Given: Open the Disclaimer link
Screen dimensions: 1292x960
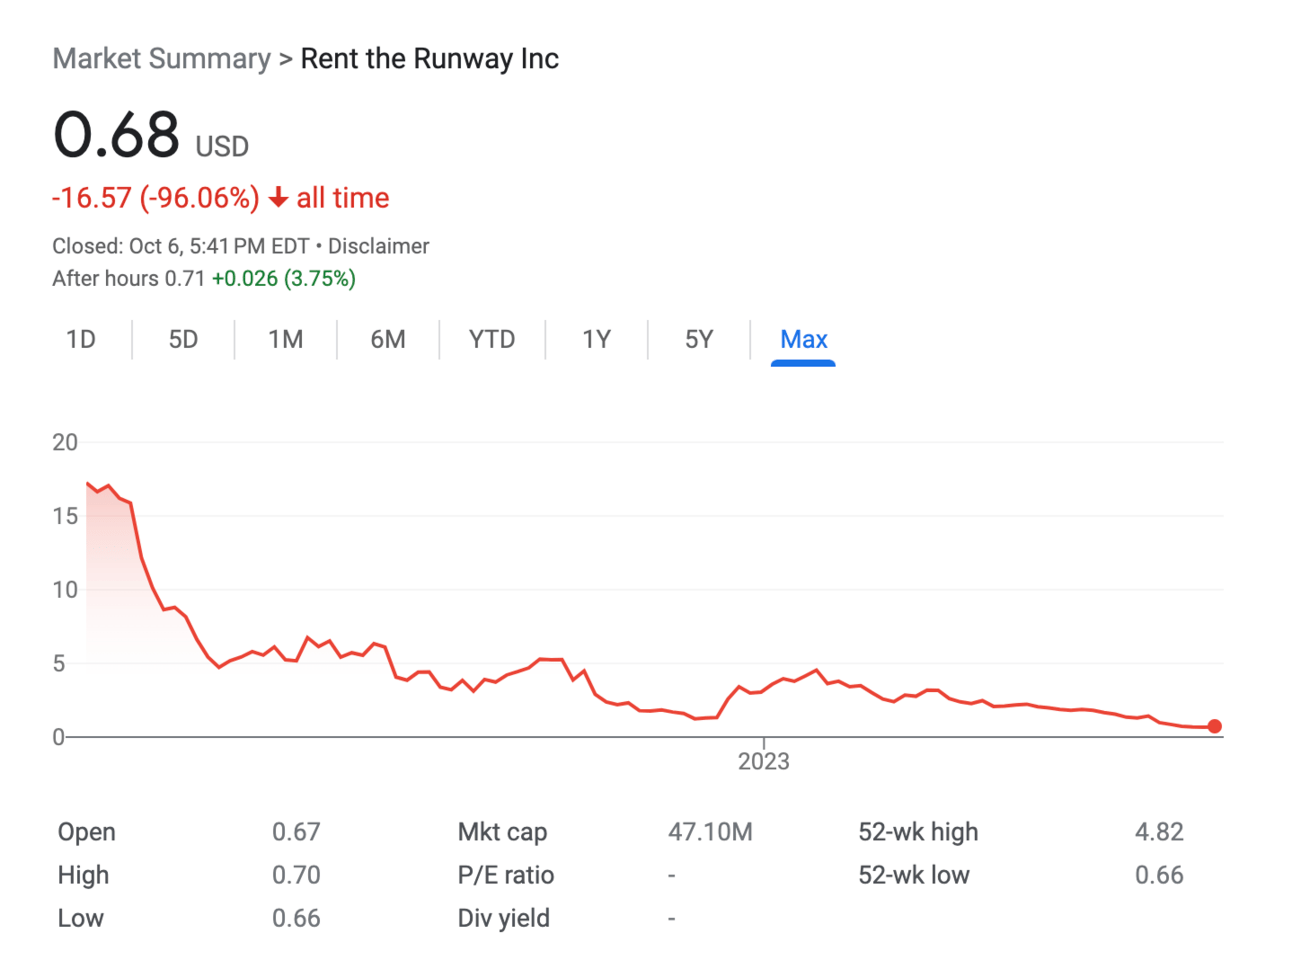Looking at the screenshot, I should coord(378,246).
